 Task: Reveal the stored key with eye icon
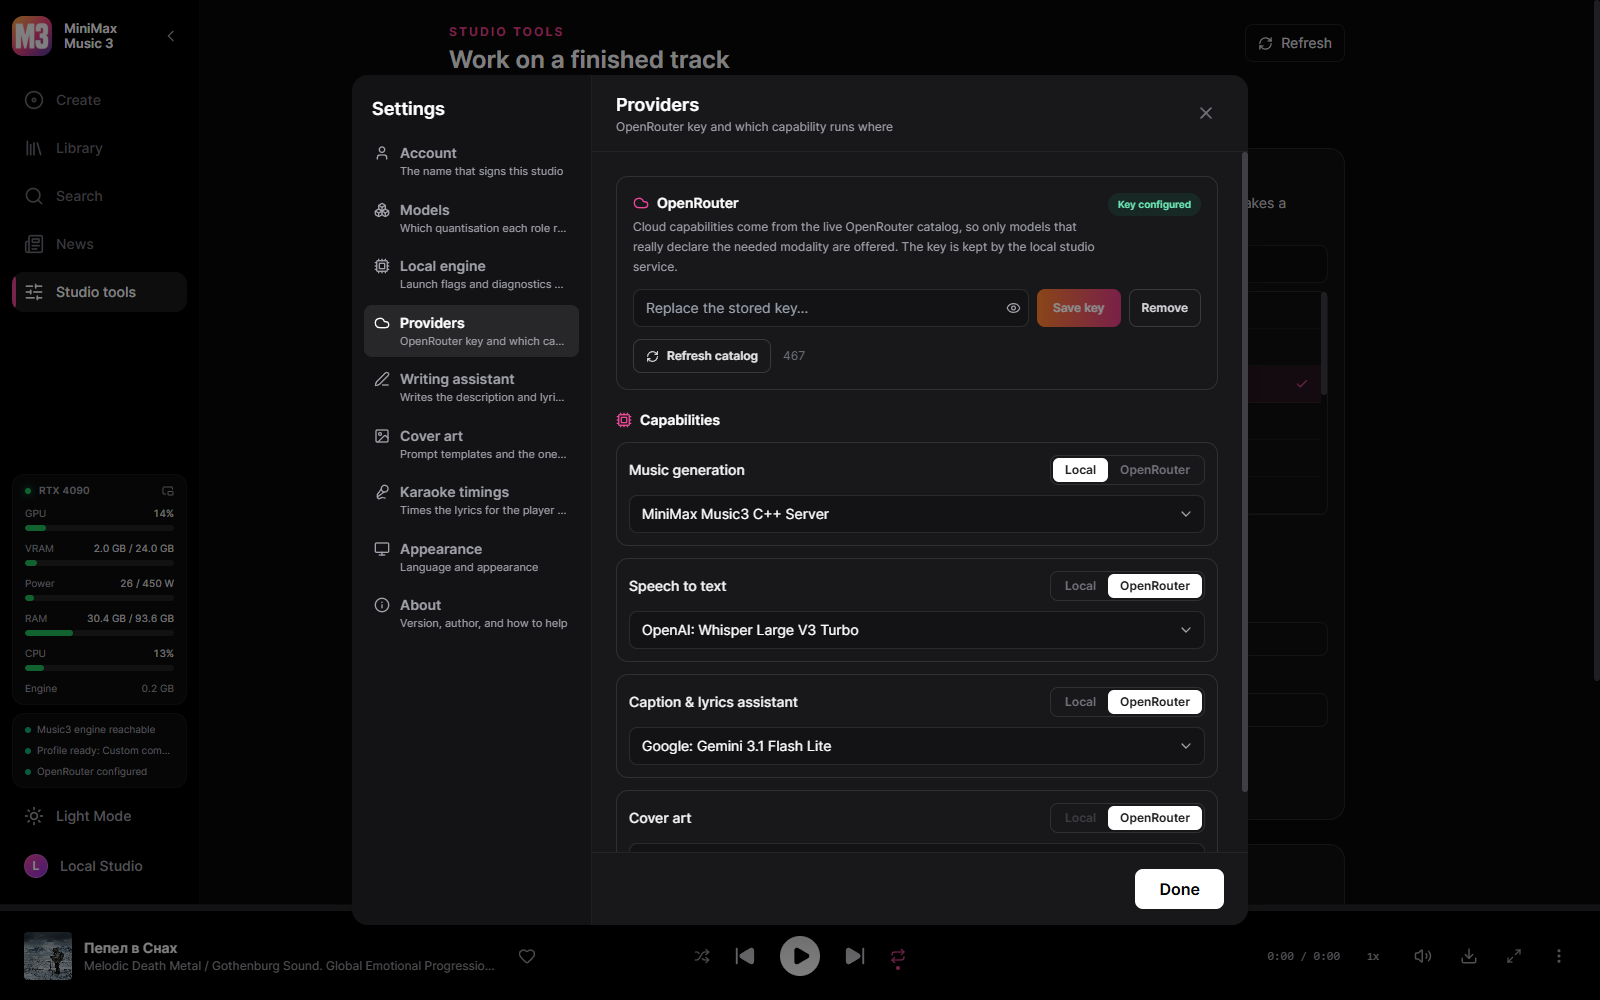(1013, 308)
